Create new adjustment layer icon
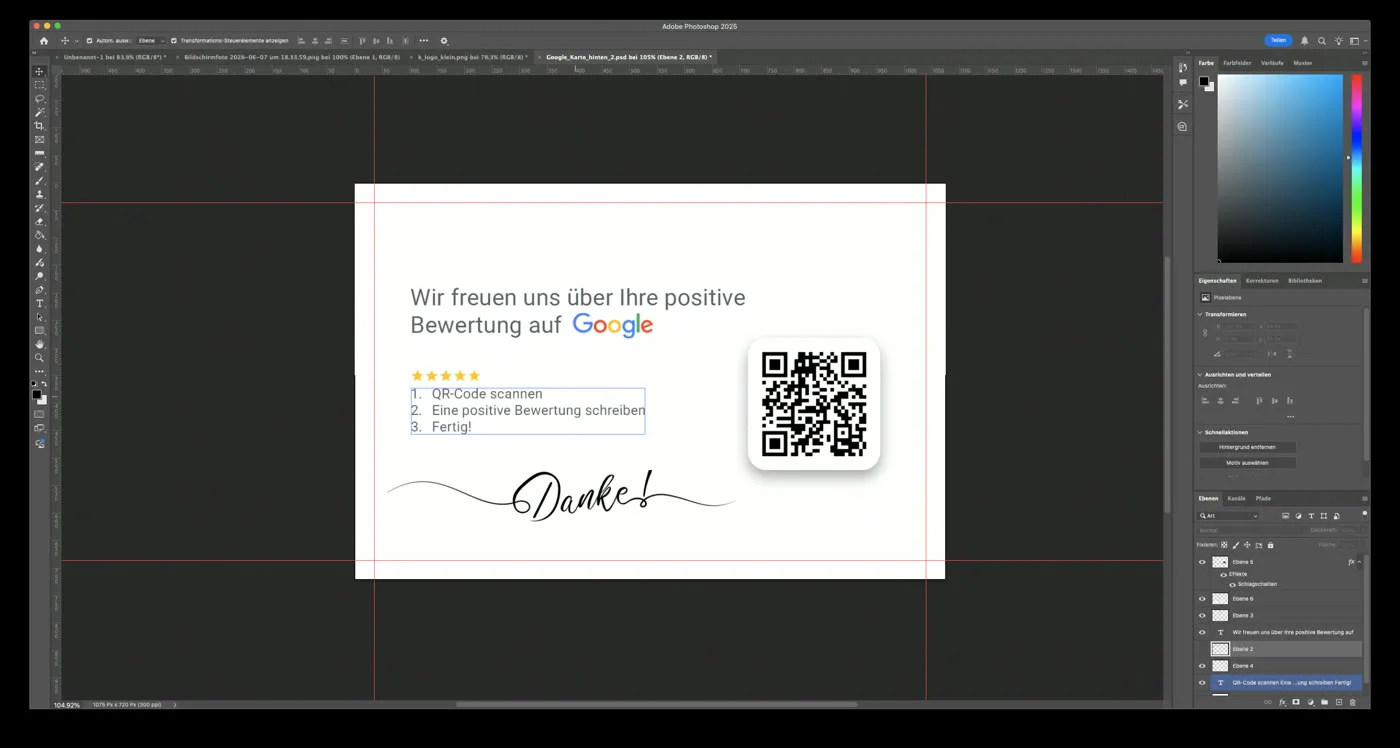Image resolution: width=1400 pixels, height=748 pixels. point(1310,702)
